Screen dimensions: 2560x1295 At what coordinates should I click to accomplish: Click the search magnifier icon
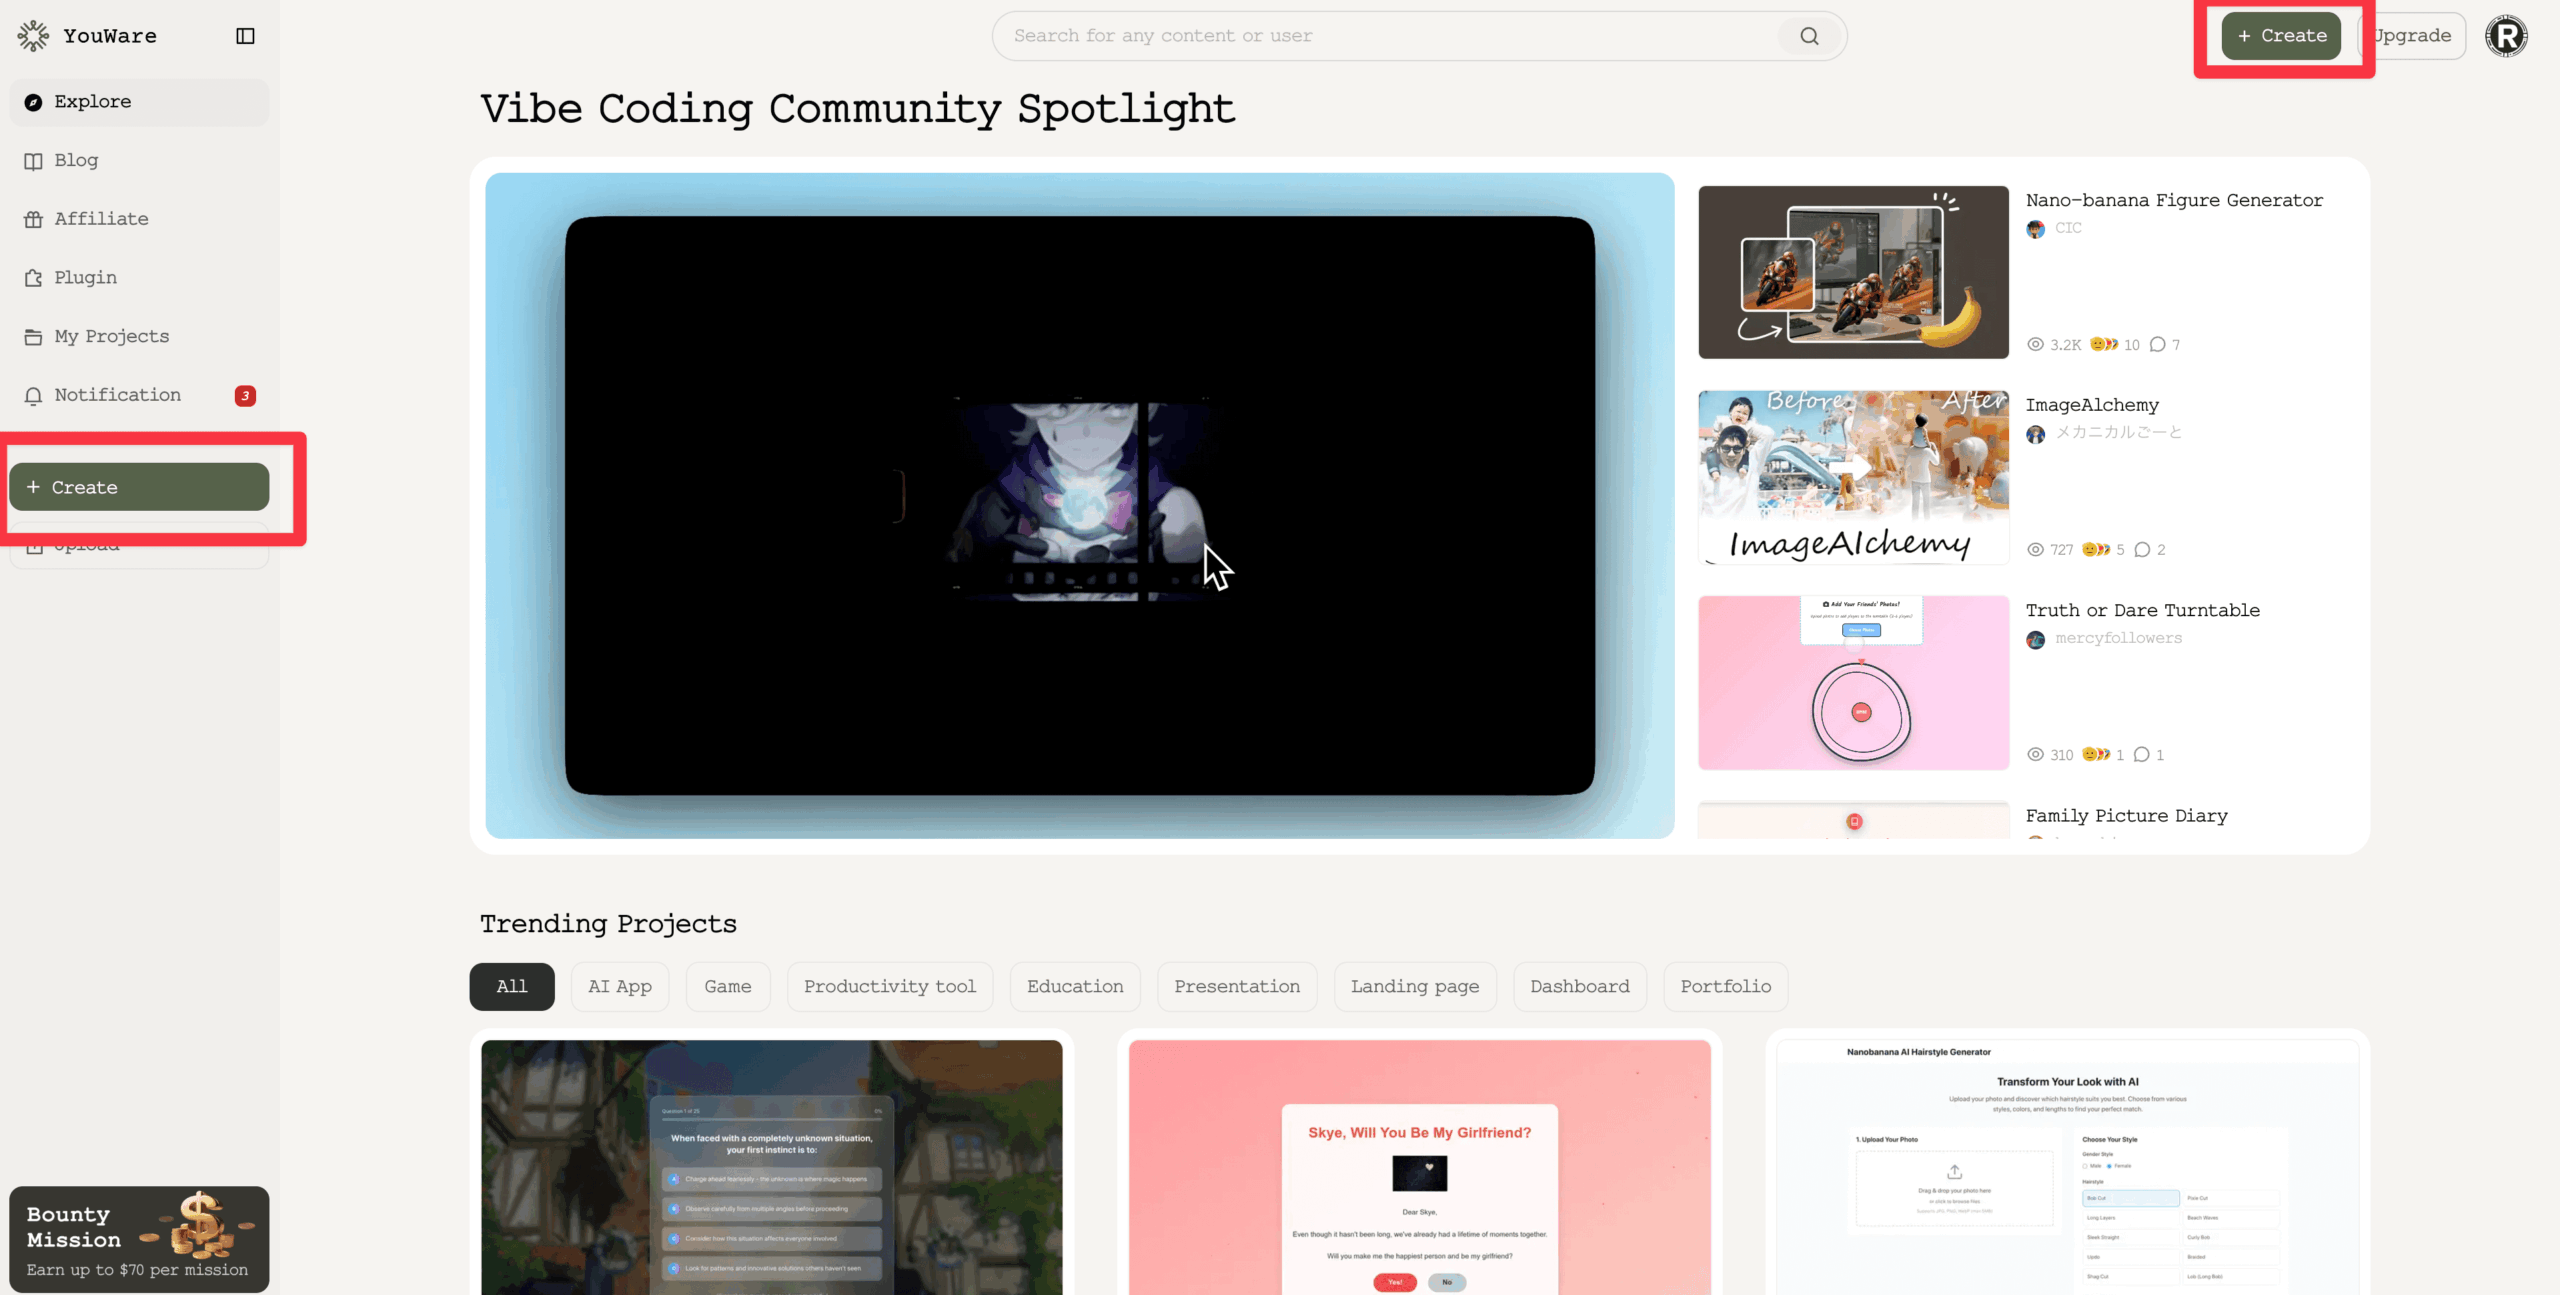(x=1809, y=36)
